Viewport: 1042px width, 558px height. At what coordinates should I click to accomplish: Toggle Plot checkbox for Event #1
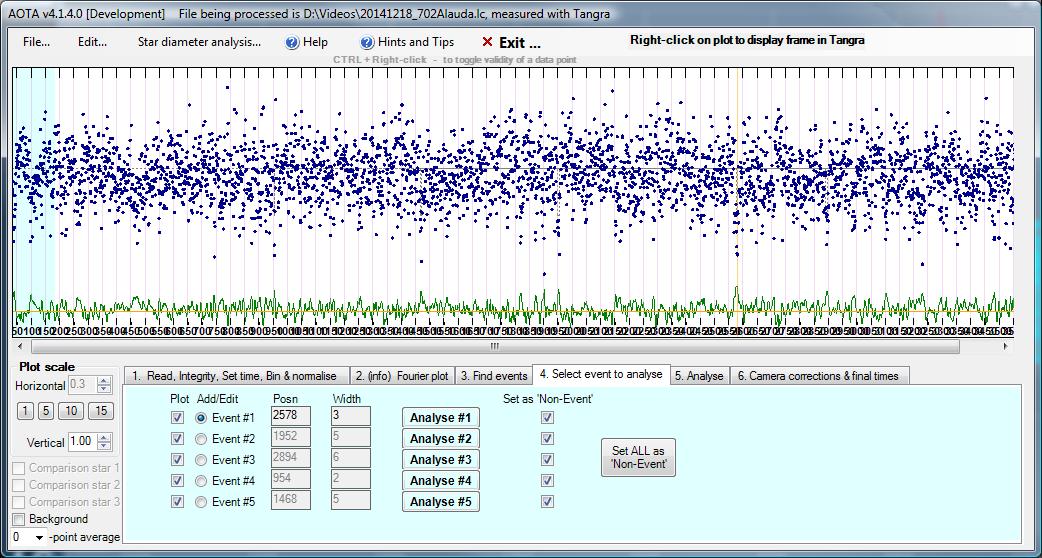click(x=177, y=418)
